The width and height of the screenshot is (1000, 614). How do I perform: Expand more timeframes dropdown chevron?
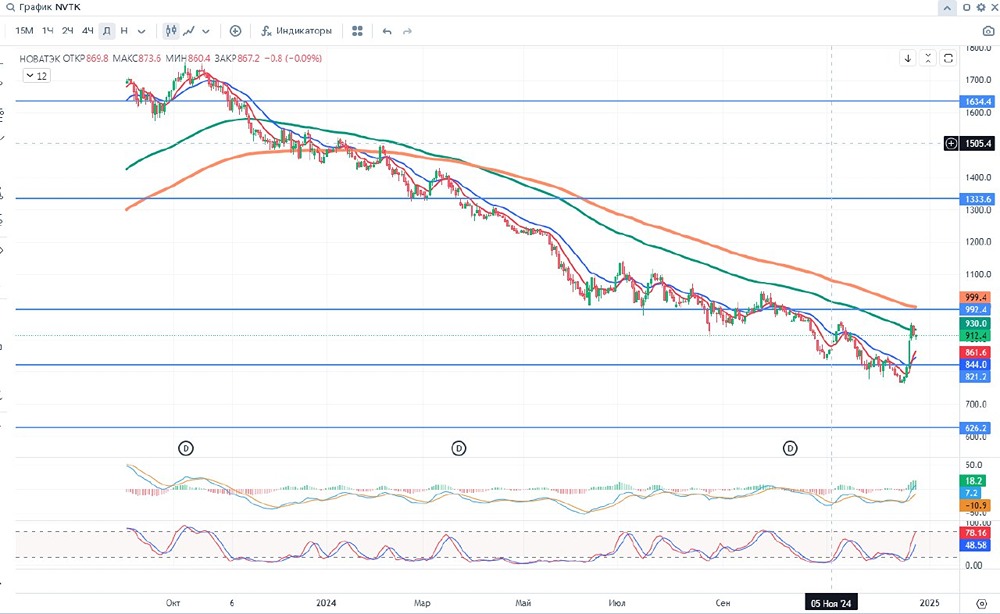pos(142,31)
